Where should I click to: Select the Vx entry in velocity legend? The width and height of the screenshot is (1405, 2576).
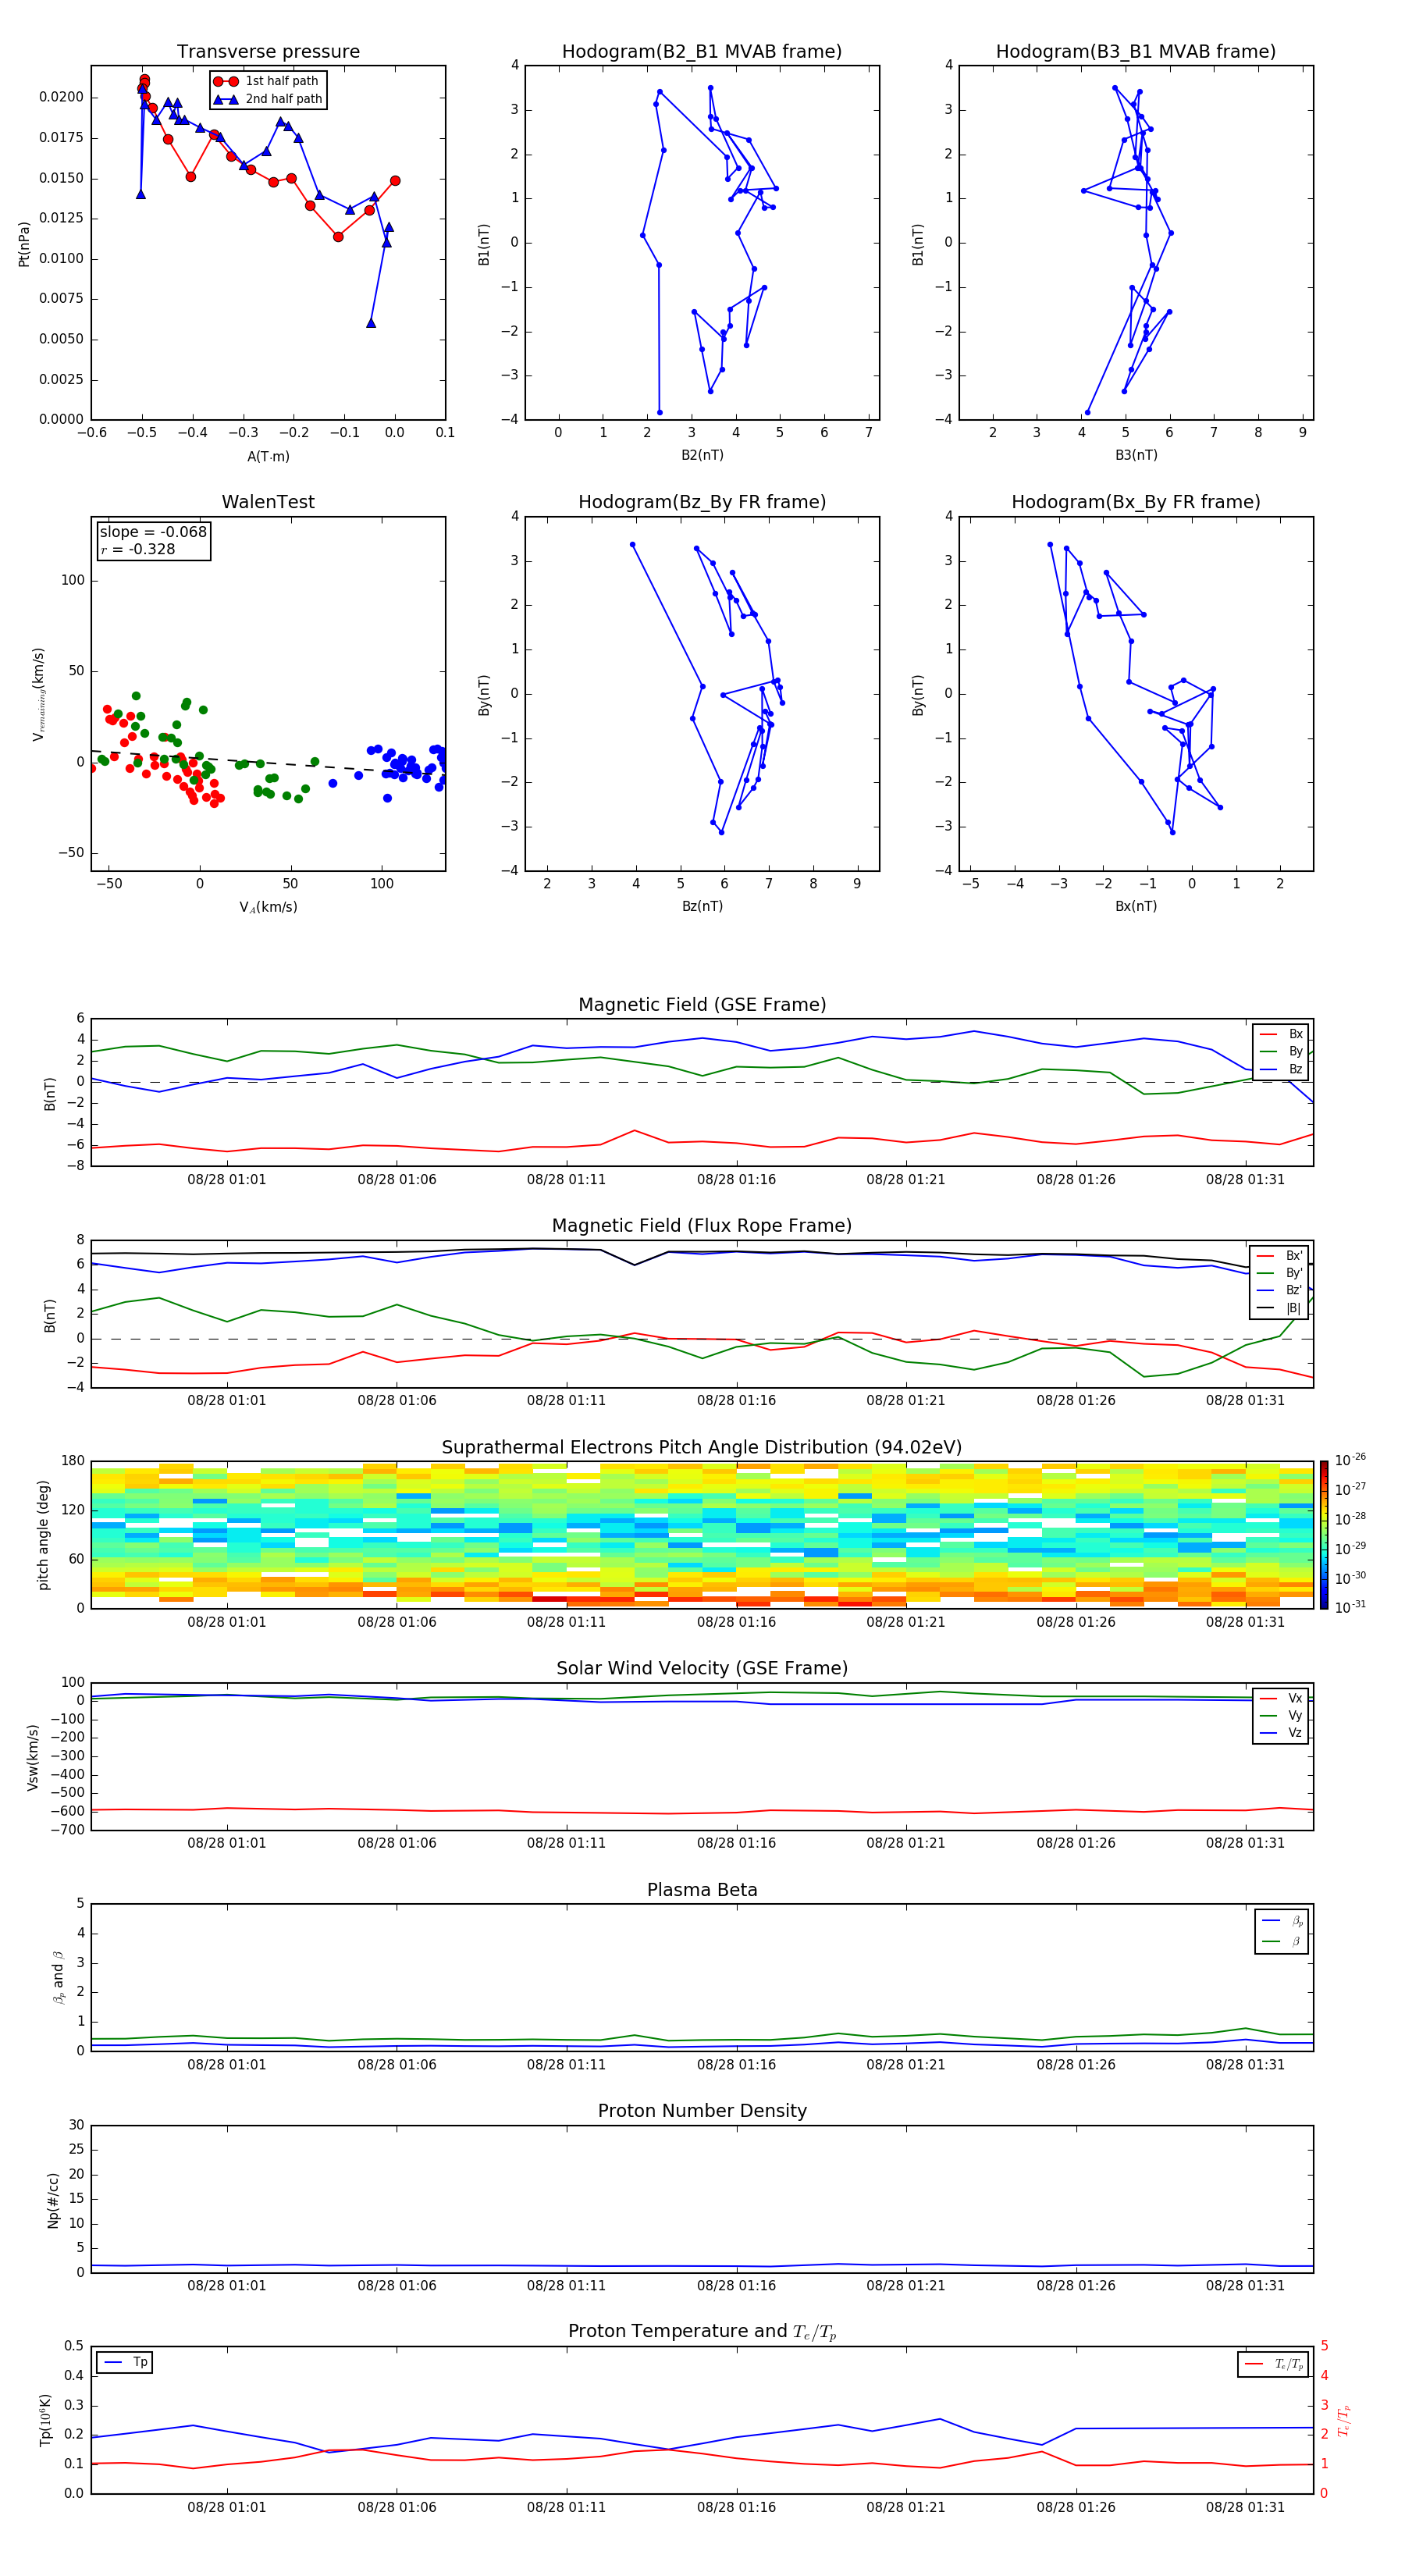click(x=1282, y=1698)
